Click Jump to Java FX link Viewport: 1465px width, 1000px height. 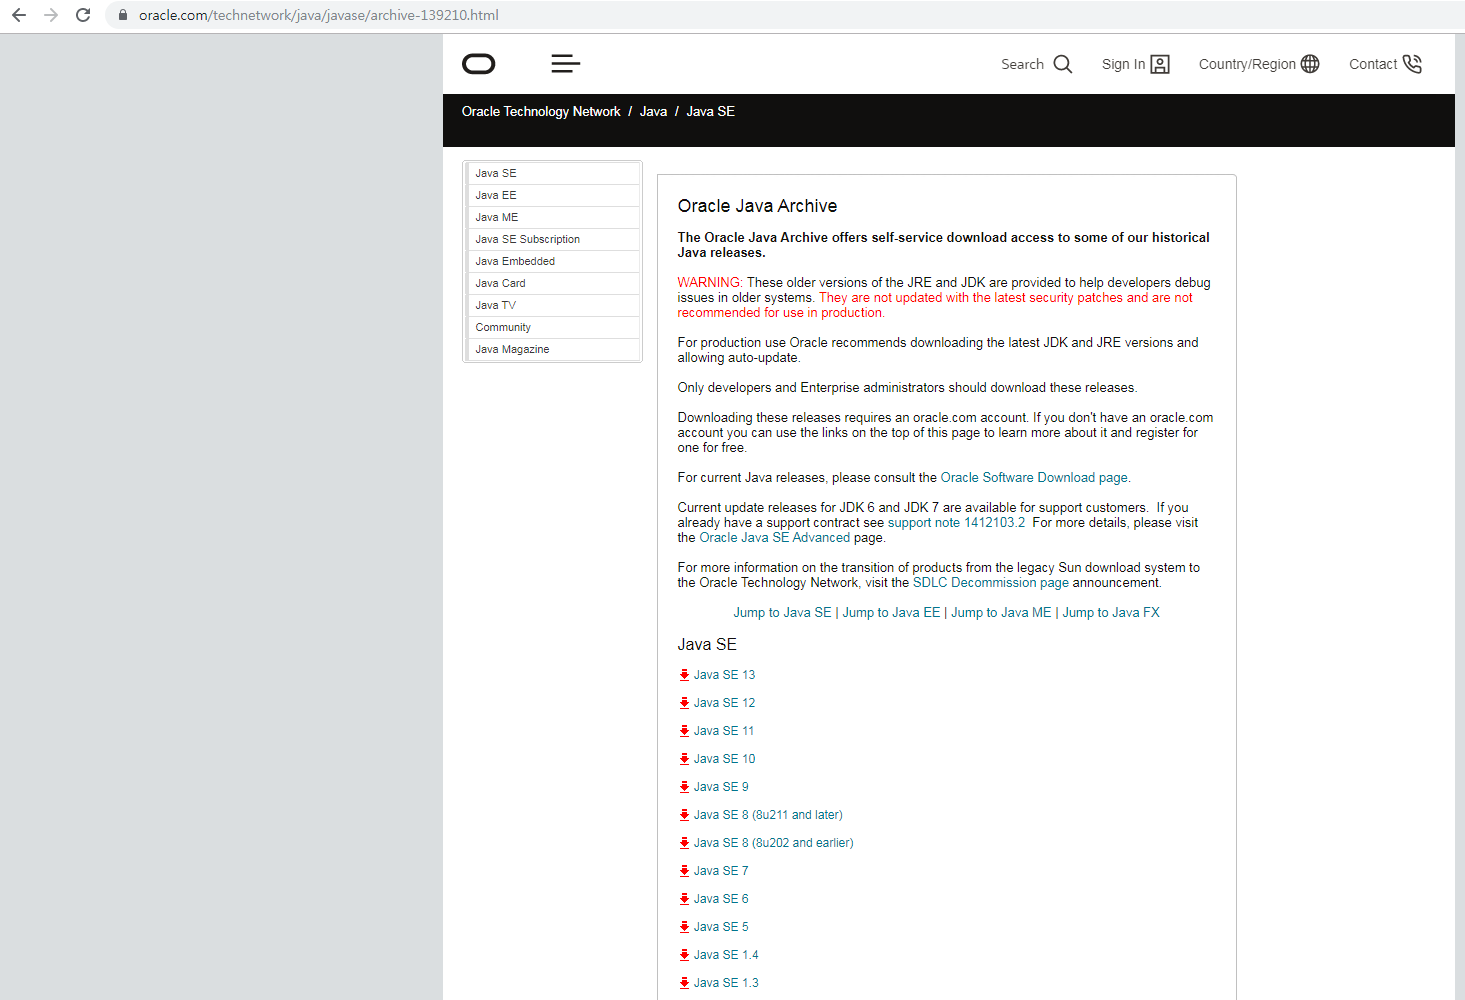point(1111,613)
